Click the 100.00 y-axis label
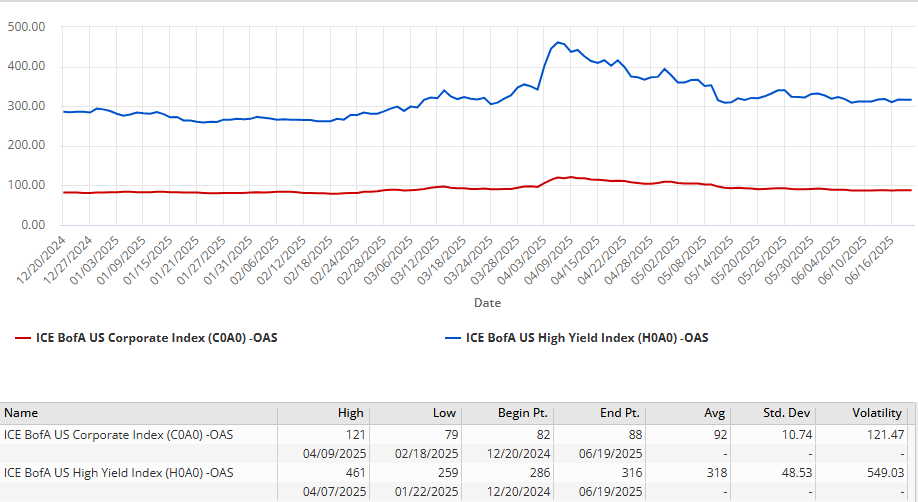This screenshot has width=918, height=502. click(26, 185)
